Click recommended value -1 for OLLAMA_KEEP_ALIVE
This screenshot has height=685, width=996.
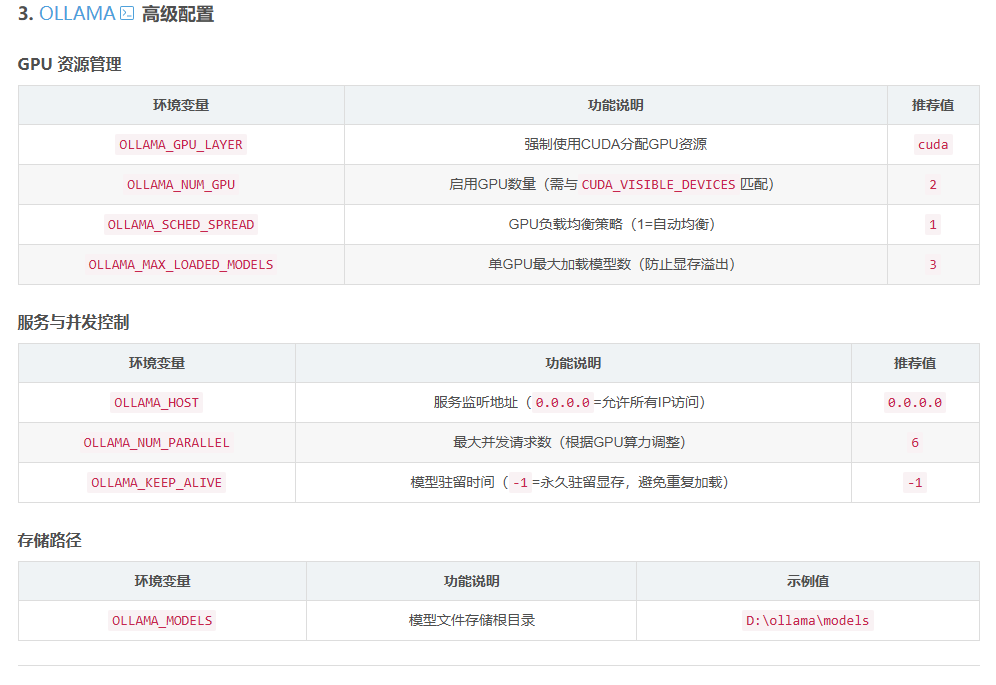click(x=915, y=483)
